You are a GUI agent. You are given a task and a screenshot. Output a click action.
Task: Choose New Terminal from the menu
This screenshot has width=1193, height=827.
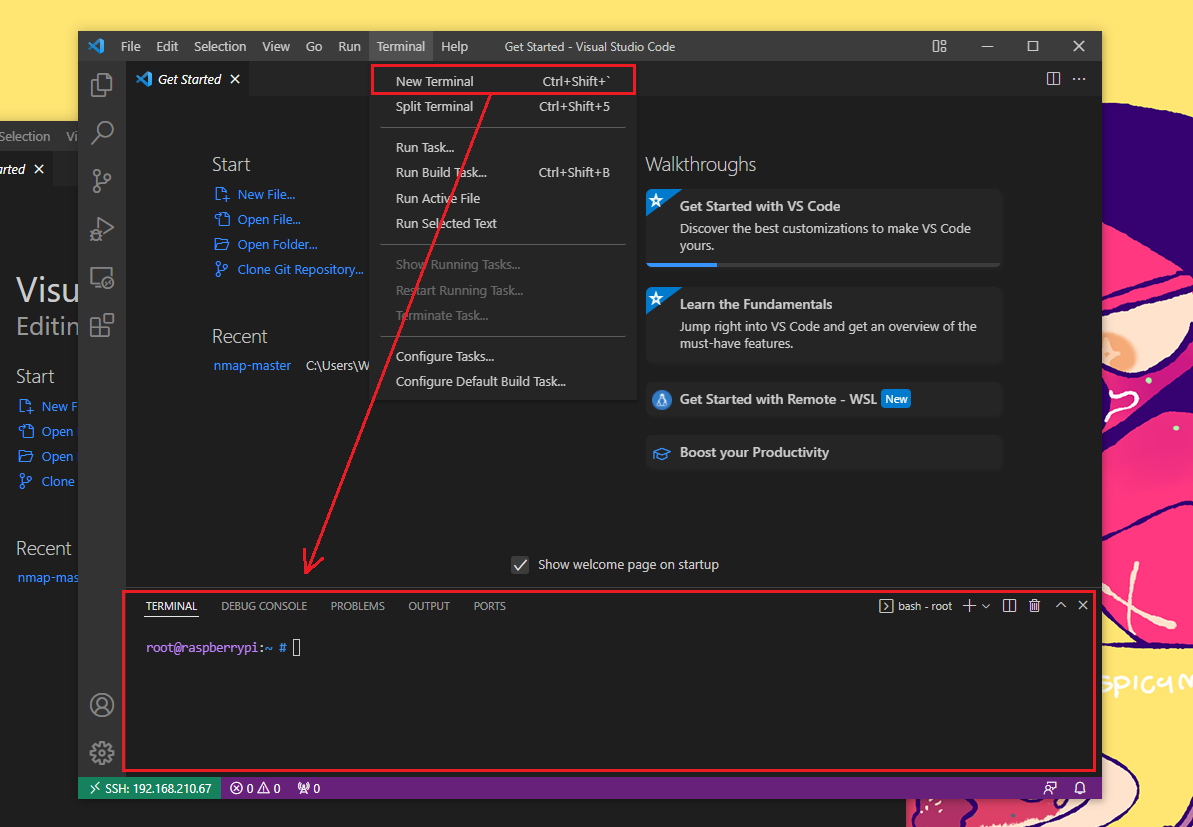coord(503,81)
